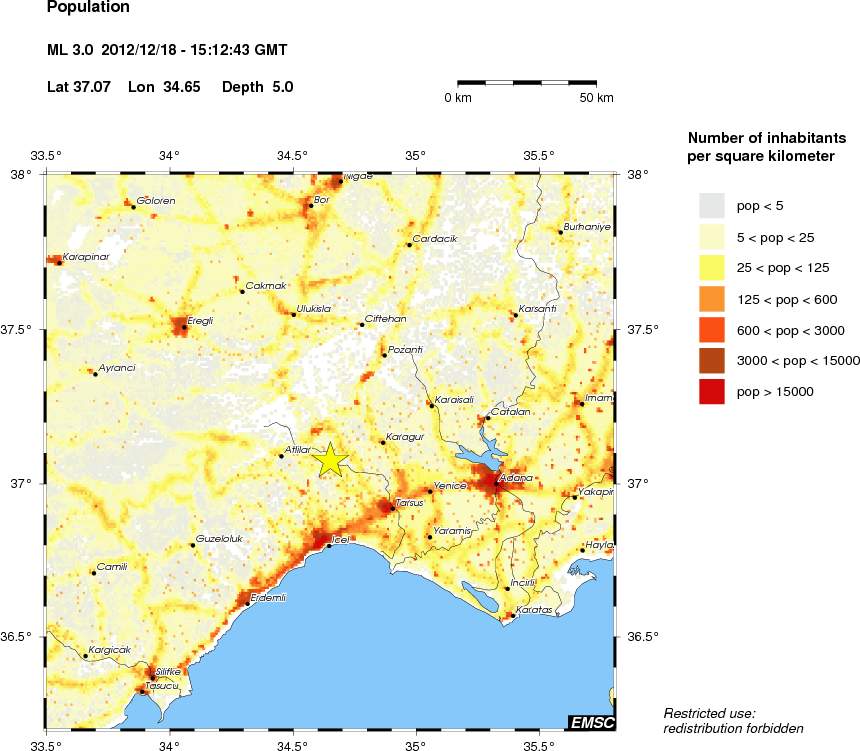Click the yellow star epicenter marker
This screenshot has height=751, width=860.
point(333,461)
